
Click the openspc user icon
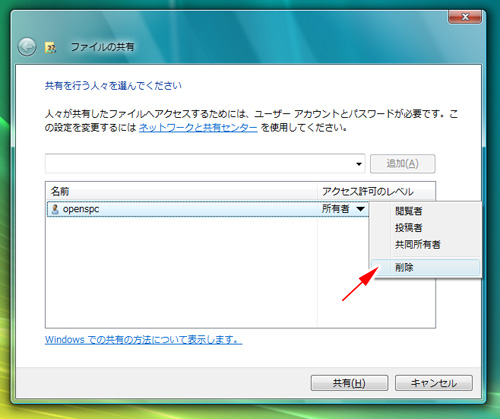coord(55,209)
